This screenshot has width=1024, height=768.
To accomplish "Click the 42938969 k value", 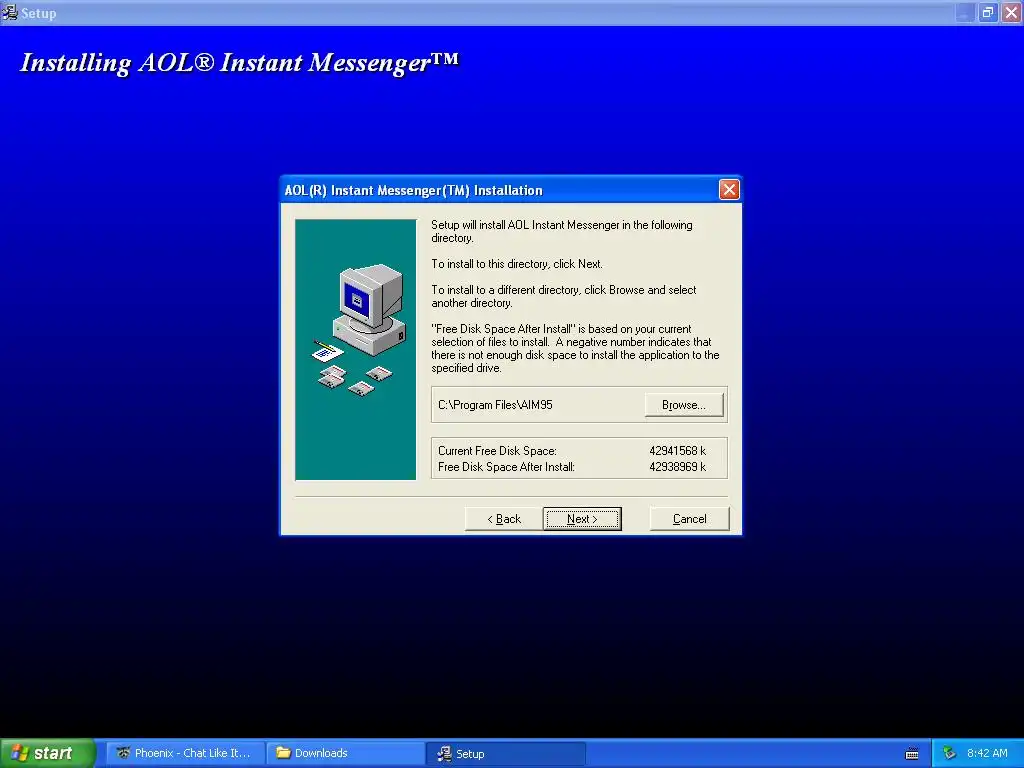I will point(677,467).
